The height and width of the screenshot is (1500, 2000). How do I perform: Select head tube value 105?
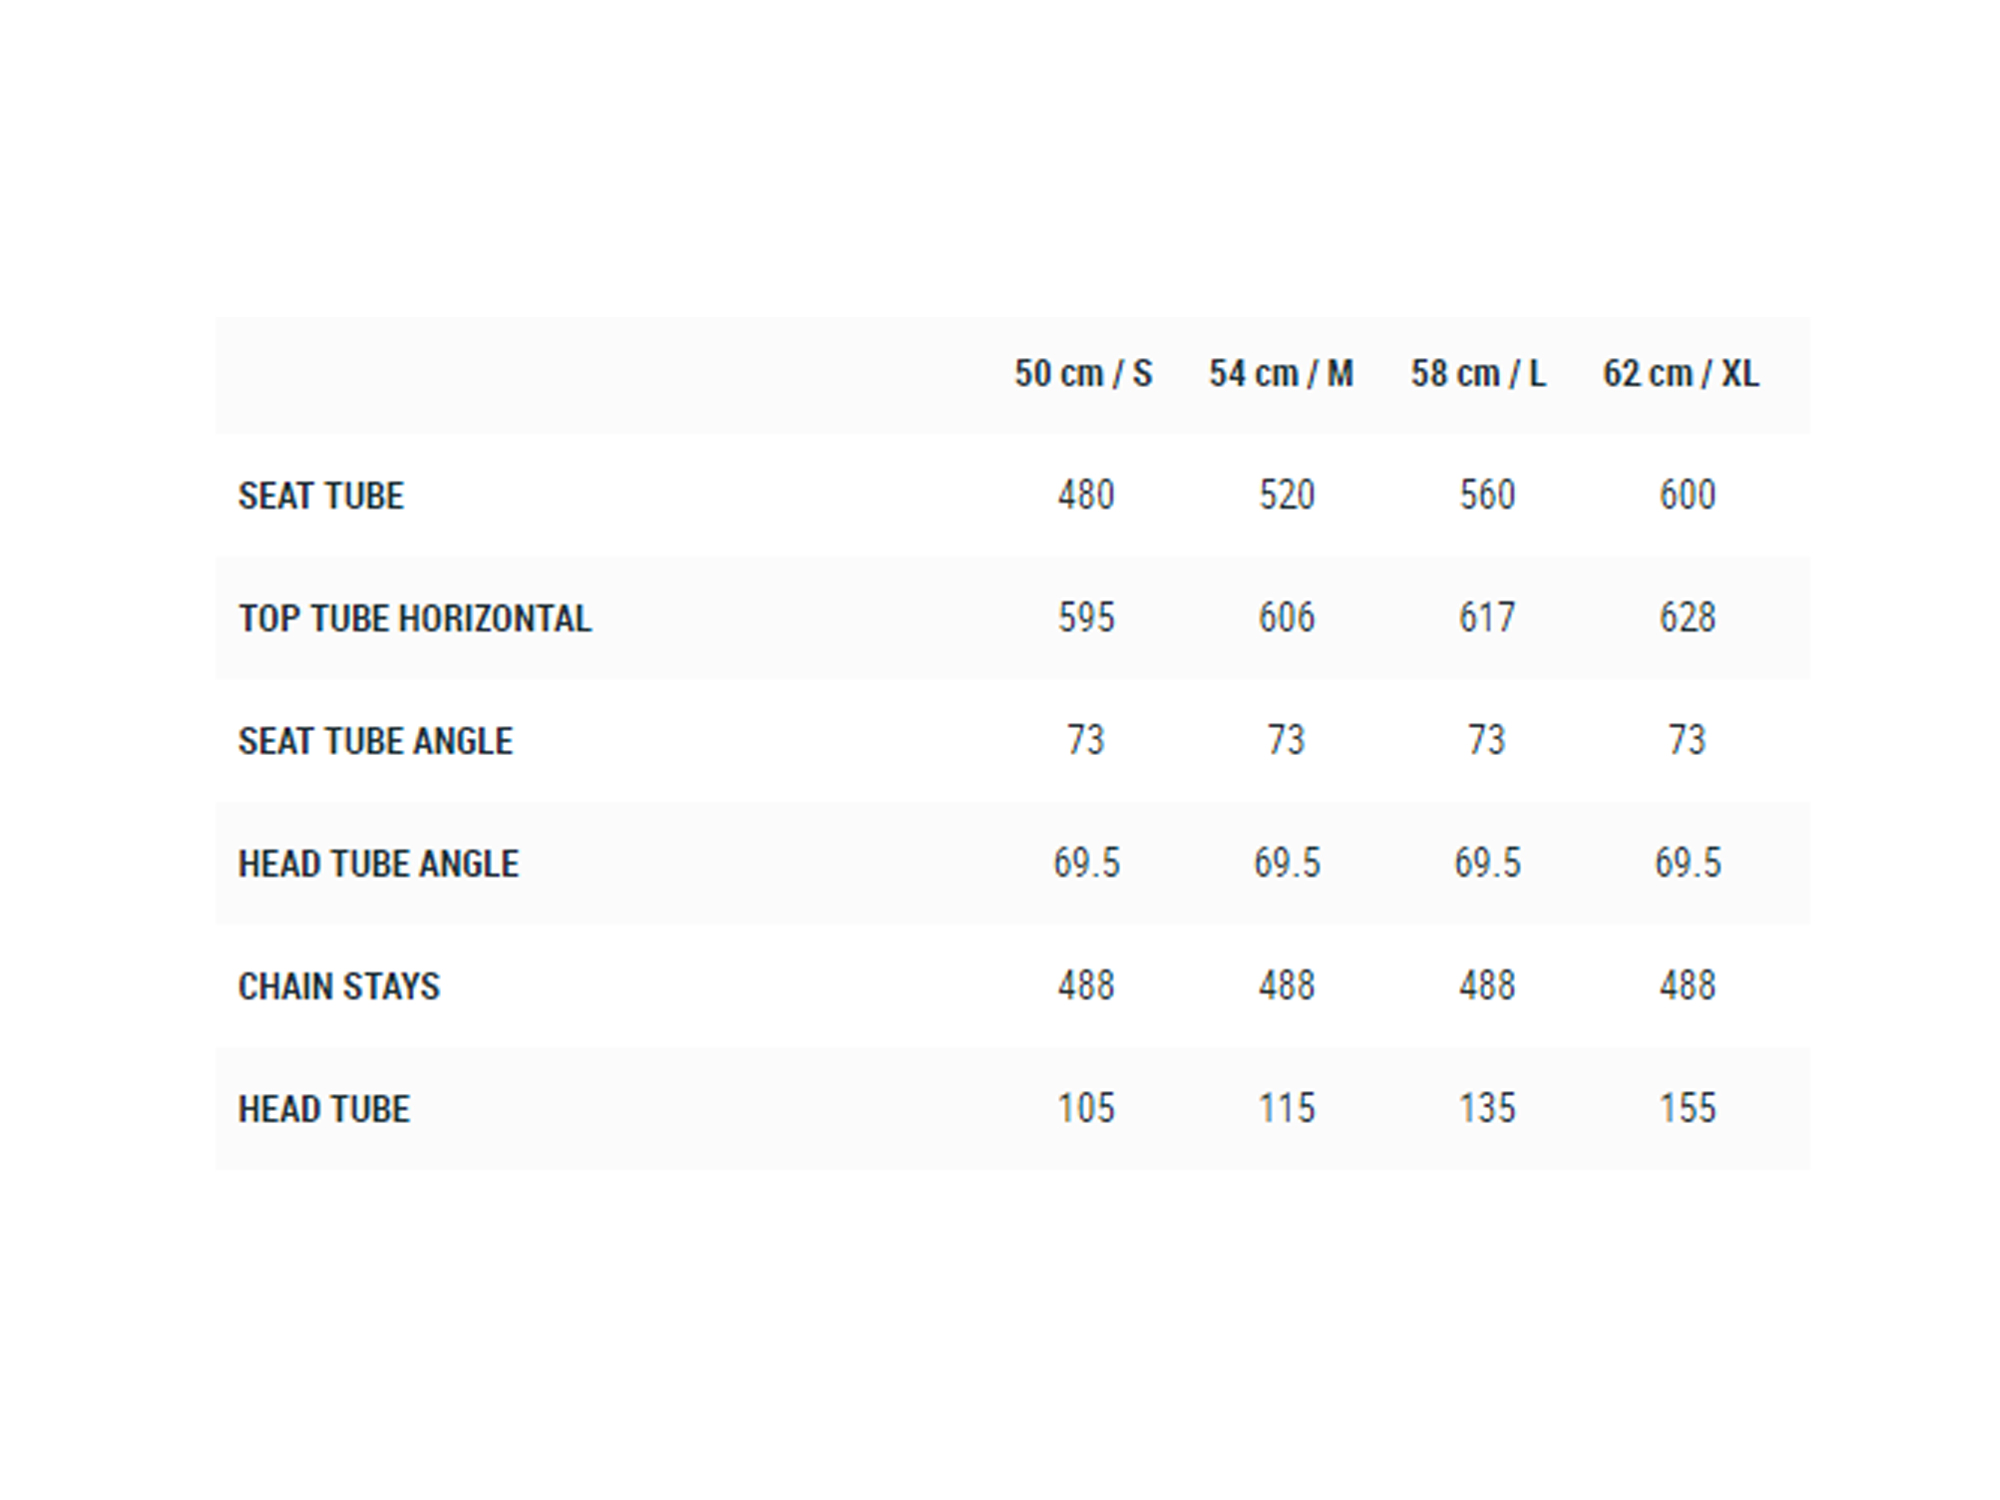pyautogui.click(x=1086, y=1108)
